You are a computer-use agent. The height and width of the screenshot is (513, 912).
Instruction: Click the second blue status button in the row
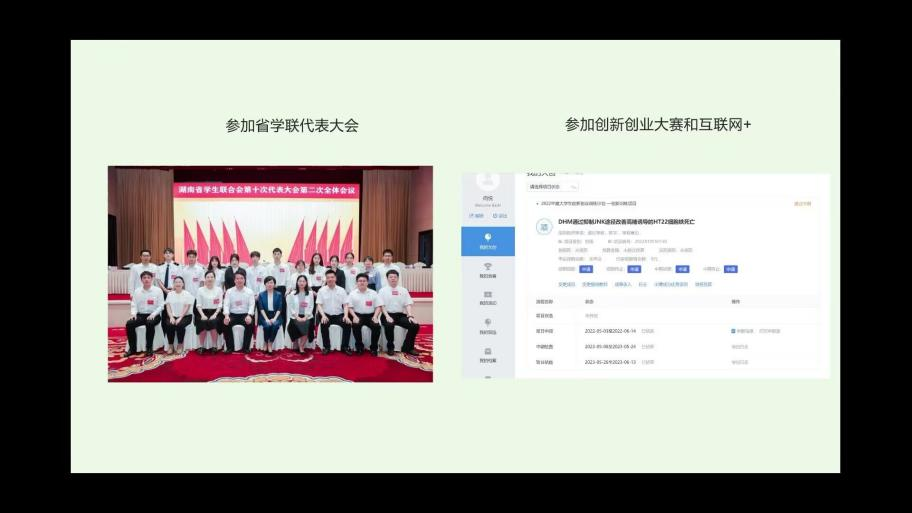(634, 269)
